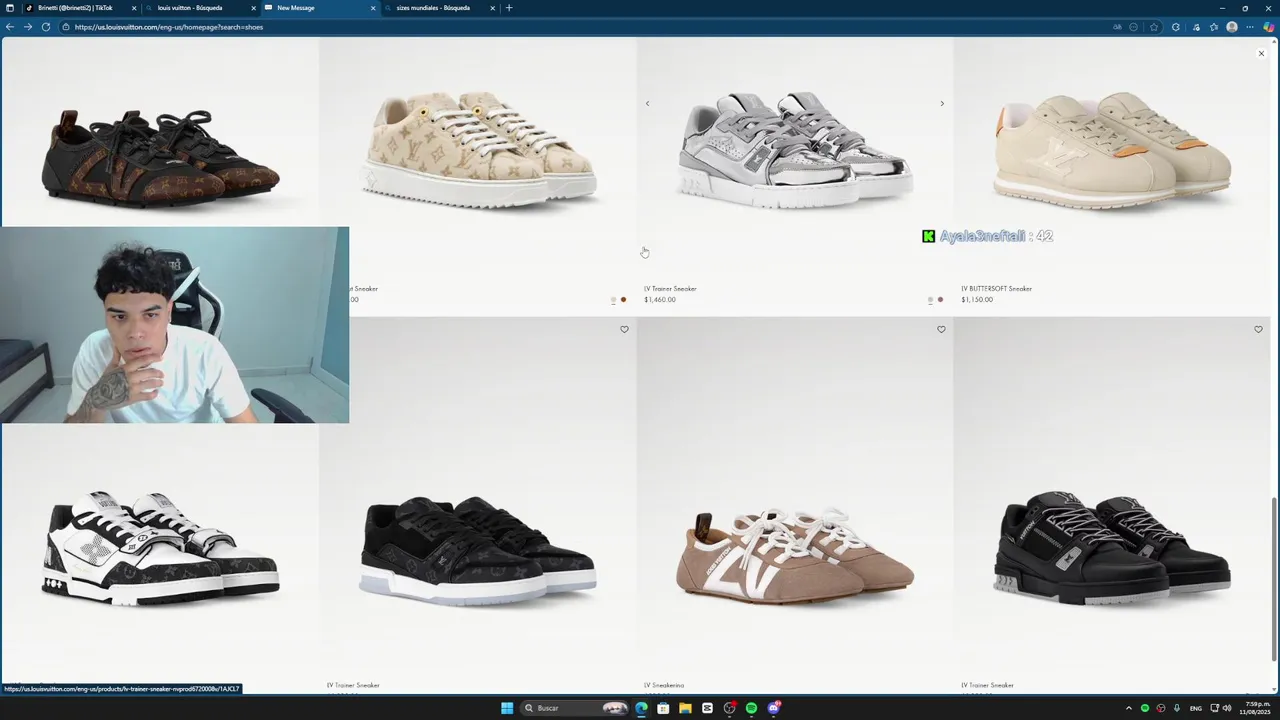Click the $1,150.00 price text
Viewport: 1280px width, 720px height.
[x=977, y=300]
